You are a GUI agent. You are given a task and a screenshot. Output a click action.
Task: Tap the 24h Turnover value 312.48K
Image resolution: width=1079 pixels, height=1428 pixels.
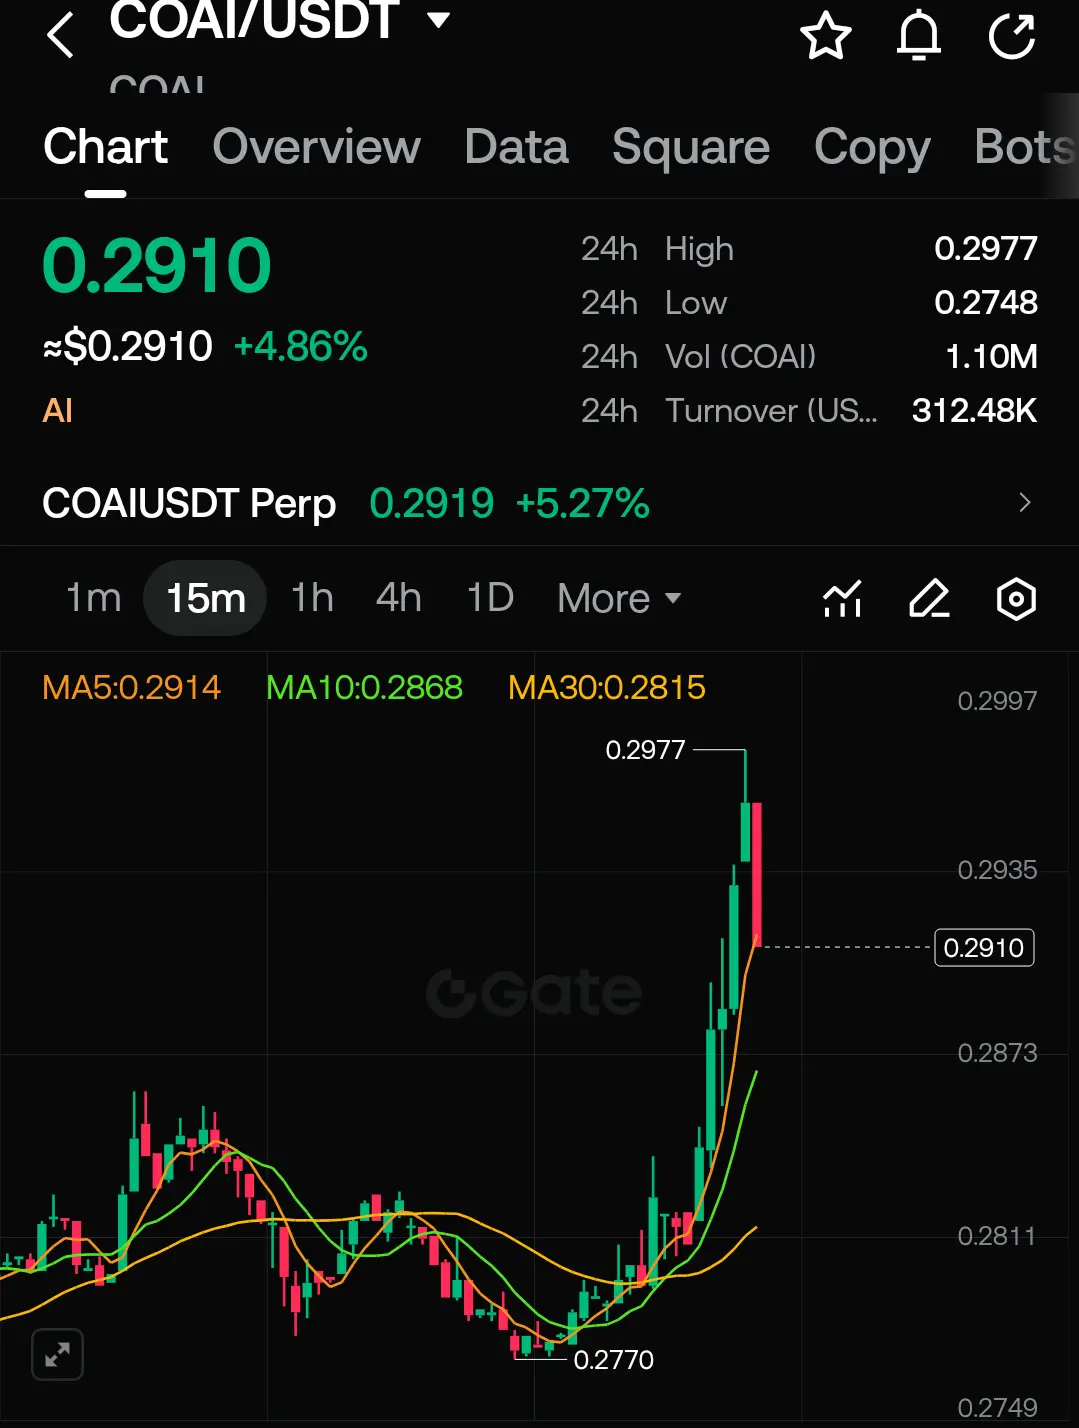tap(974, 410)
